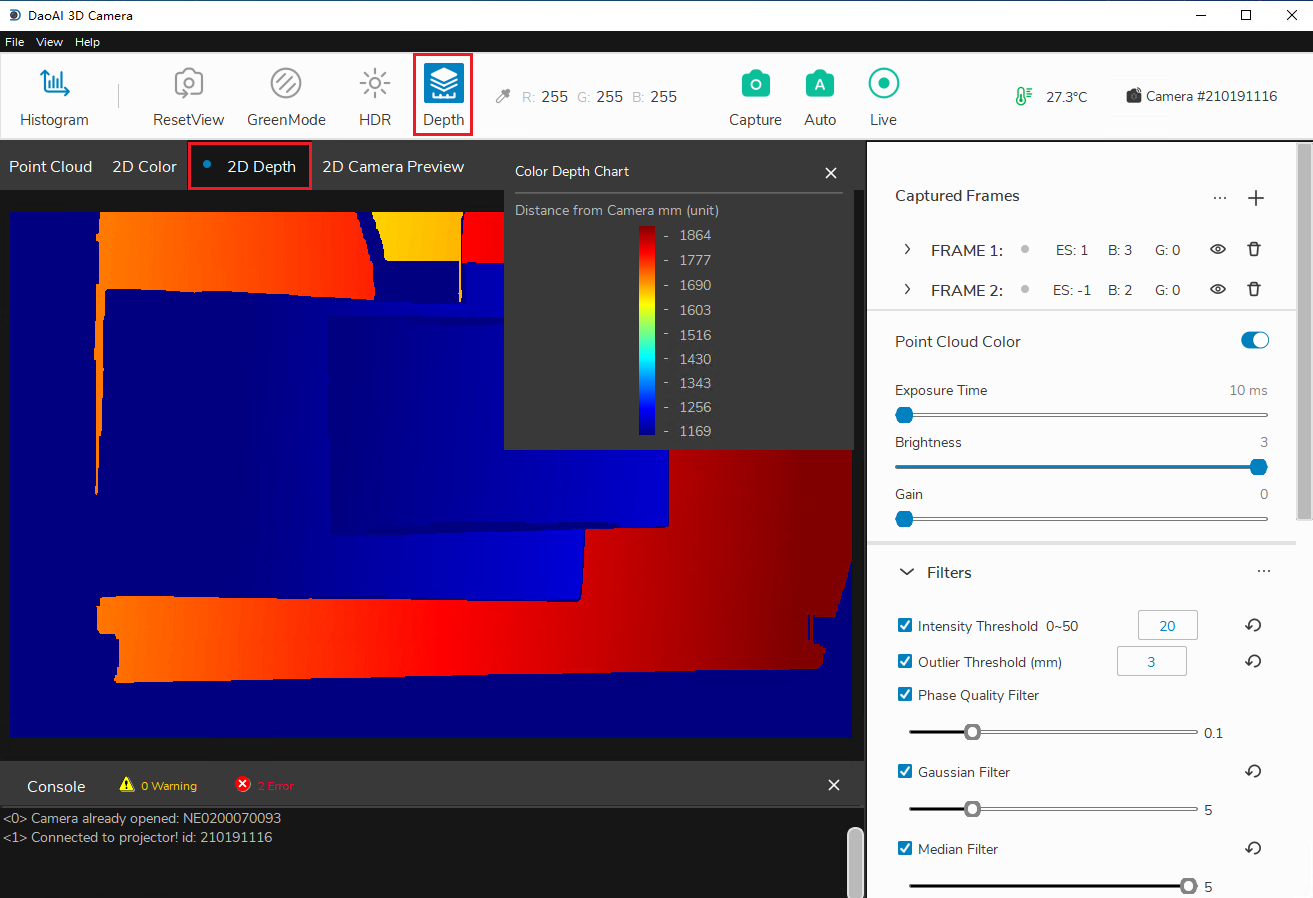Viewport: 1313px width, 898px height.
Task: Click the Outlier Threshold value field
Action: point(1151,662)
